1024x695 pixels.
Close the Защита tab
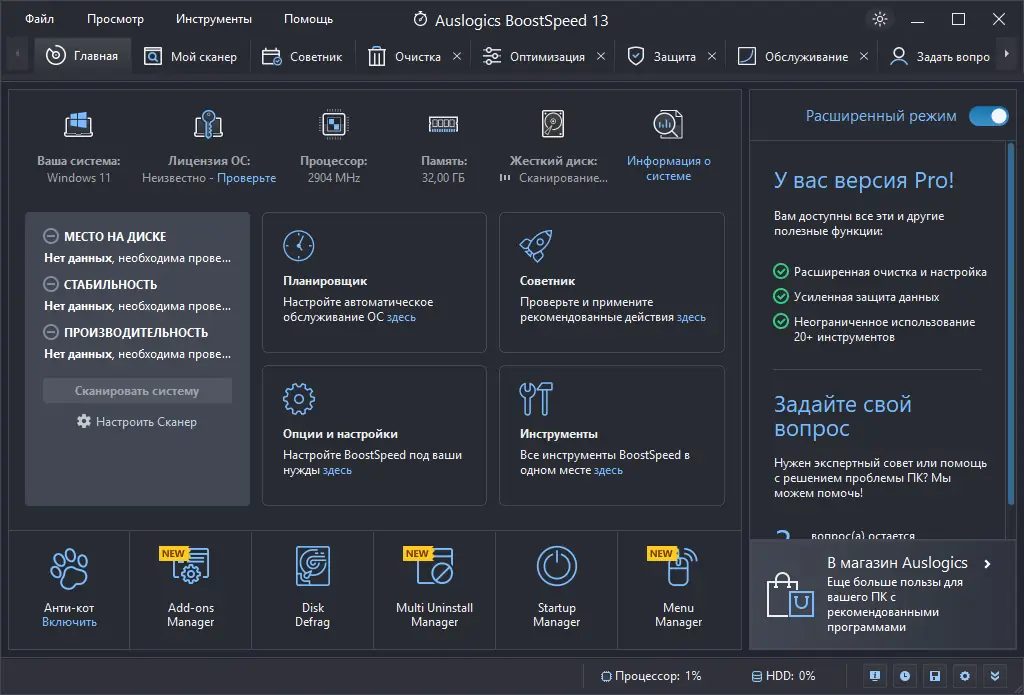point(712,56)
